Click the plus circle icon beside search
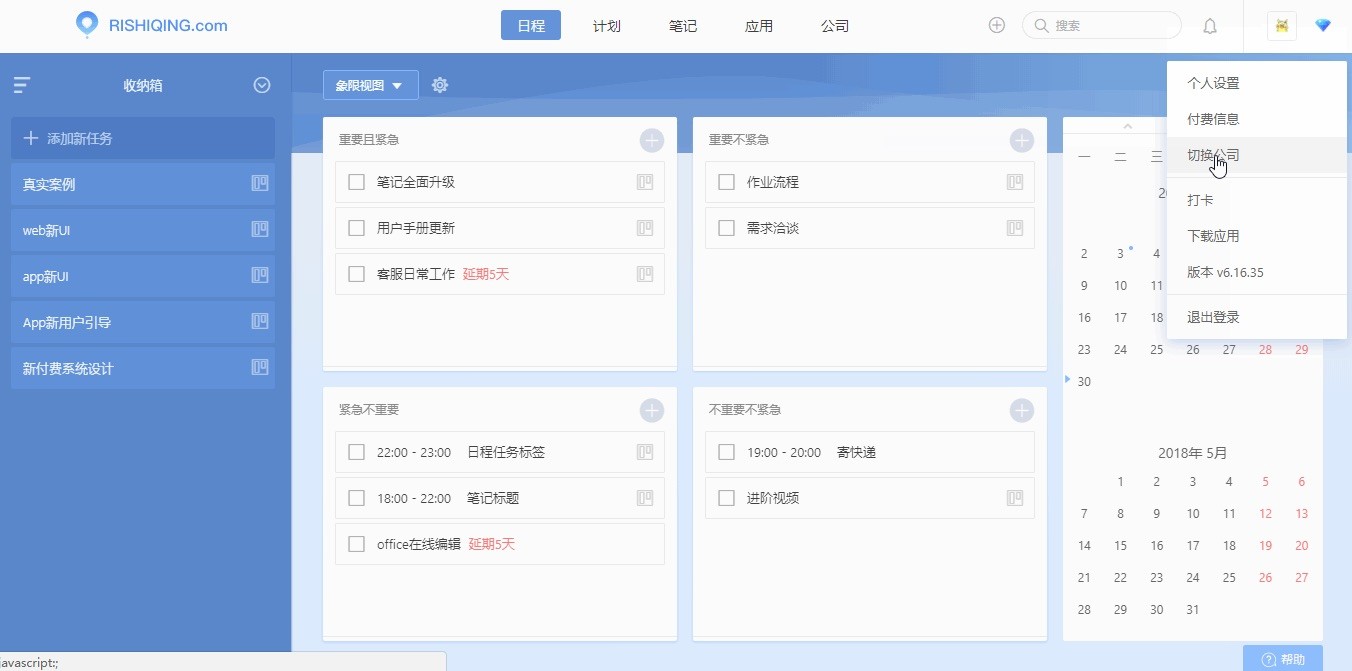Image resolution: width=1352 pixels, height=671 pixels. tap(996, 26)
